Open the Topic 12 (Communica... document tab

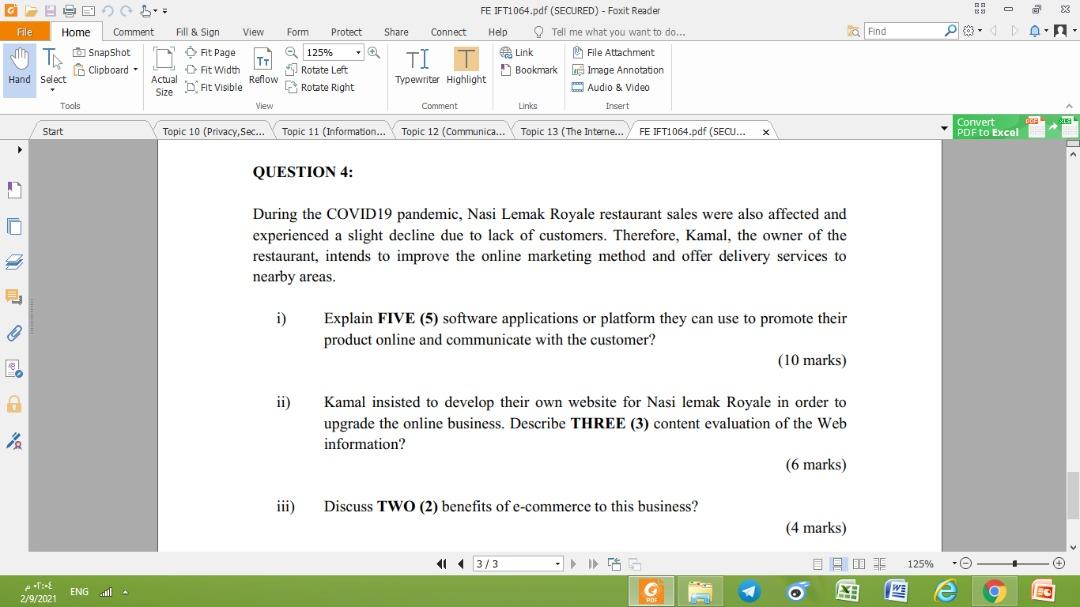point(452,130)
